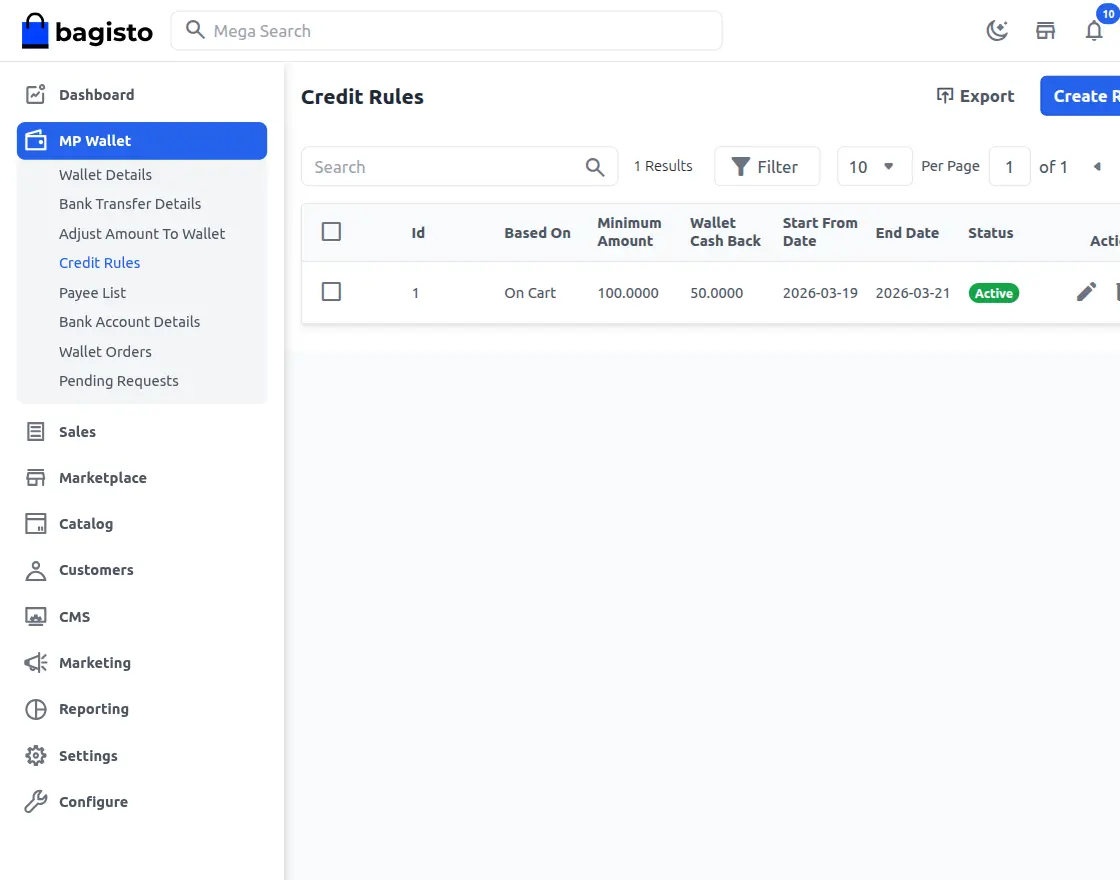This screenshot has height=880, width=1120.
Task: Click the magnifier in the search bar
Action: coord(595,166)
